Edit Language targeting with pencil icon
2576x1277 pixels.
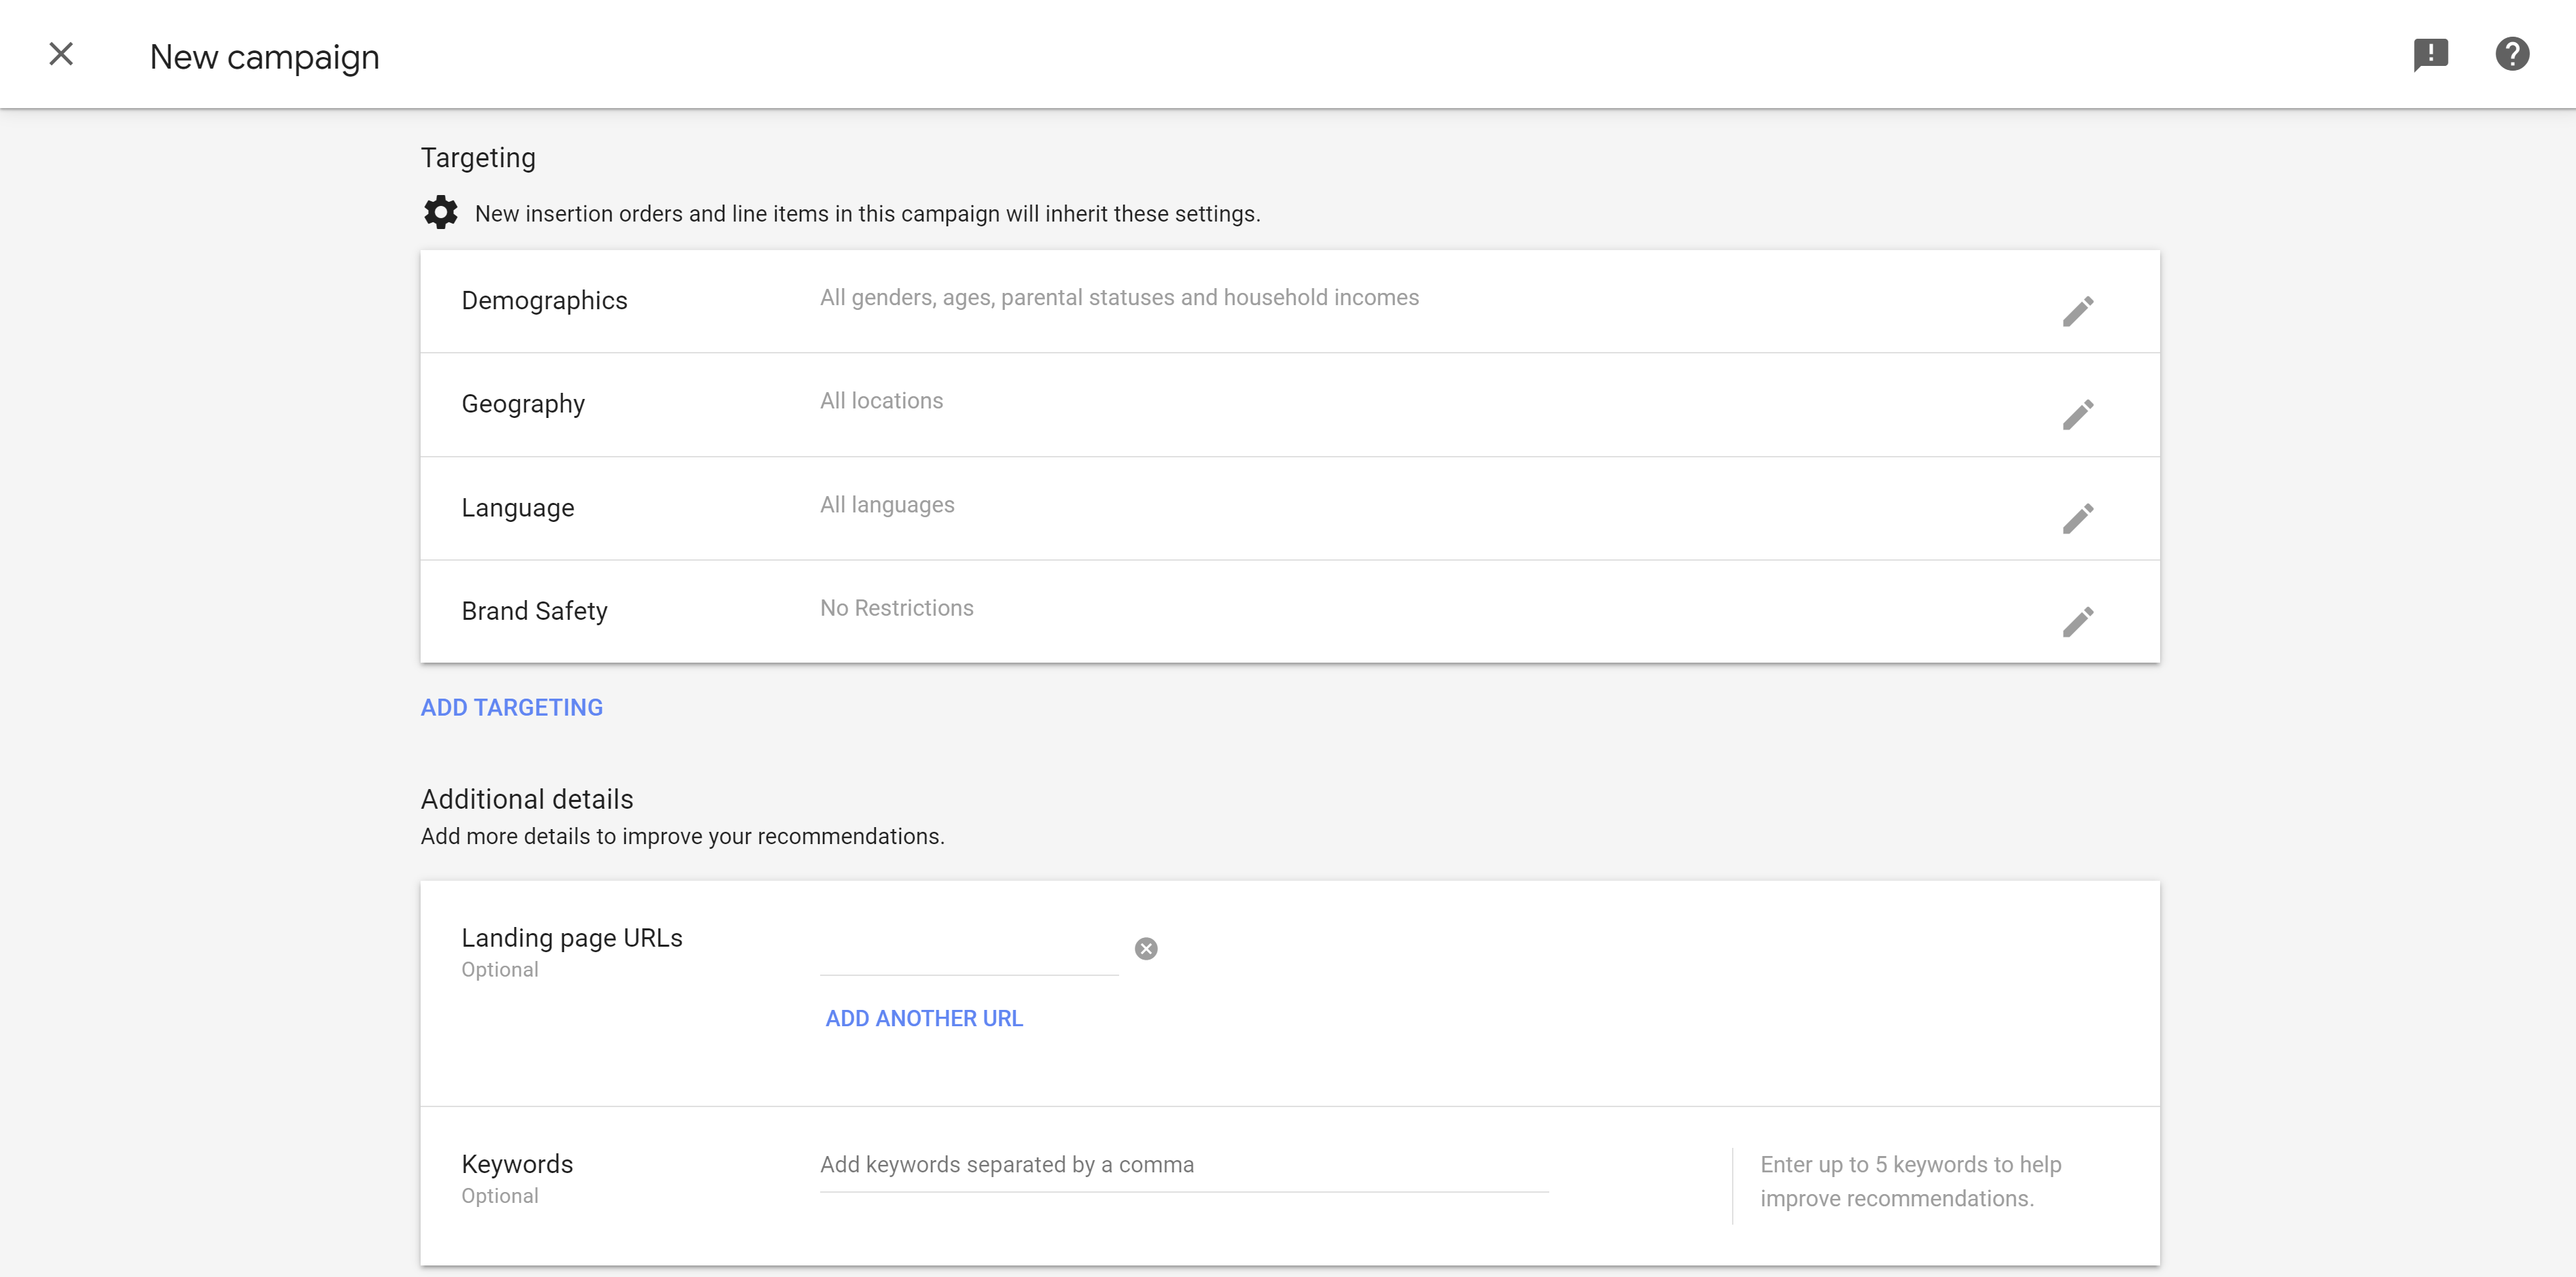pyautogui.click(x=2077, y=519)
